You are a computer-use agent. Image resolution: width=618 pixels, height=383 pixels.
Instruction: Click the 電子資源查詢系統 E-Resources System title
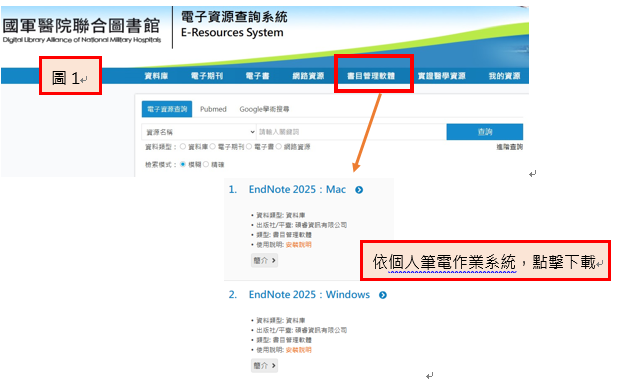(234, 24)
